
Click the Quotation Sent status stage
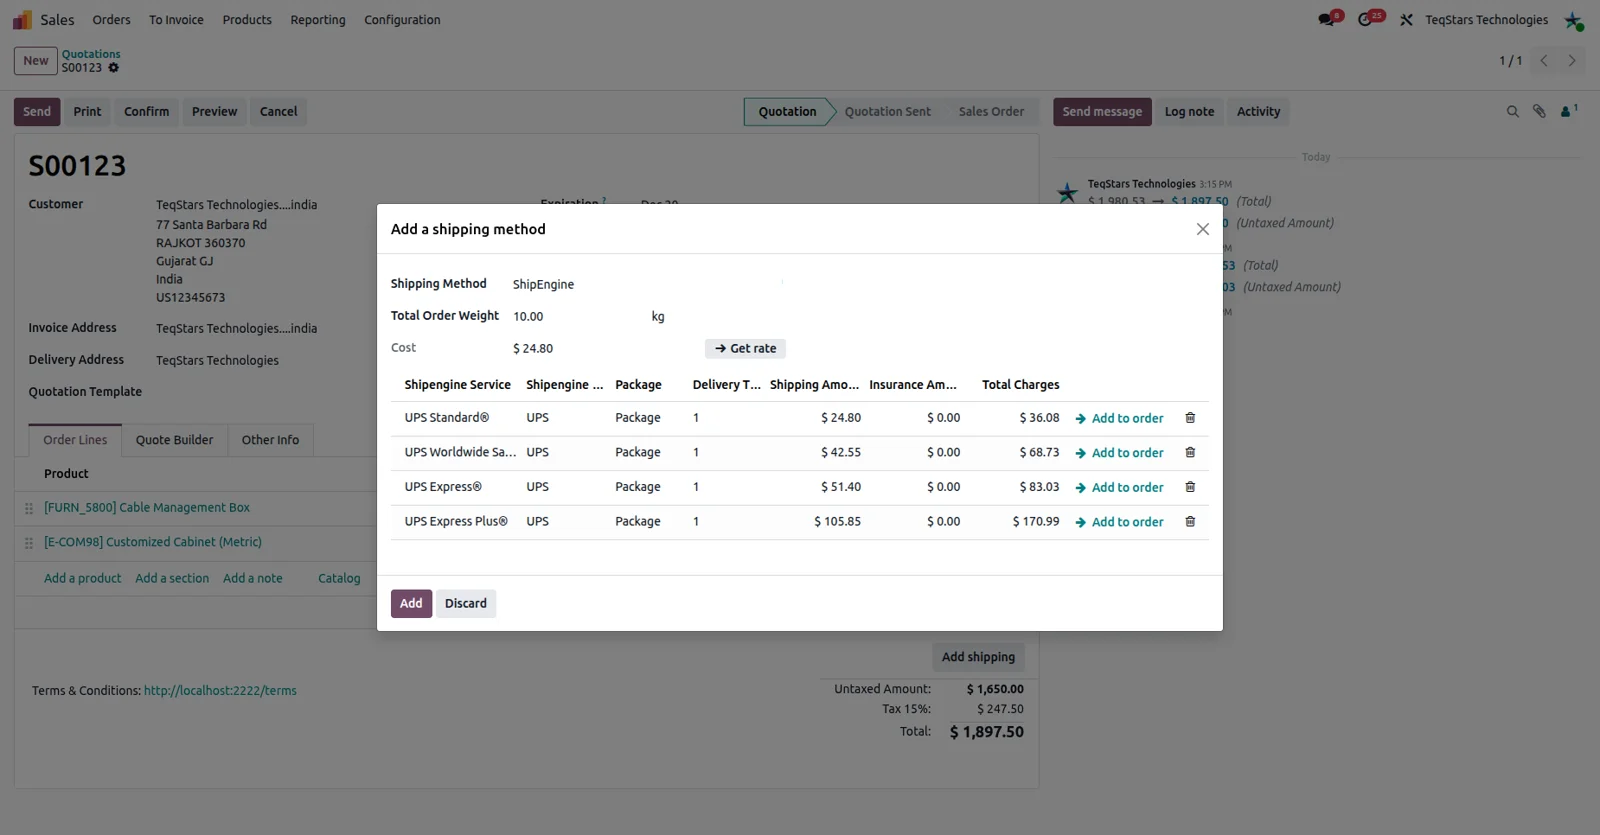pyautogui.click(x=887, y=112)
